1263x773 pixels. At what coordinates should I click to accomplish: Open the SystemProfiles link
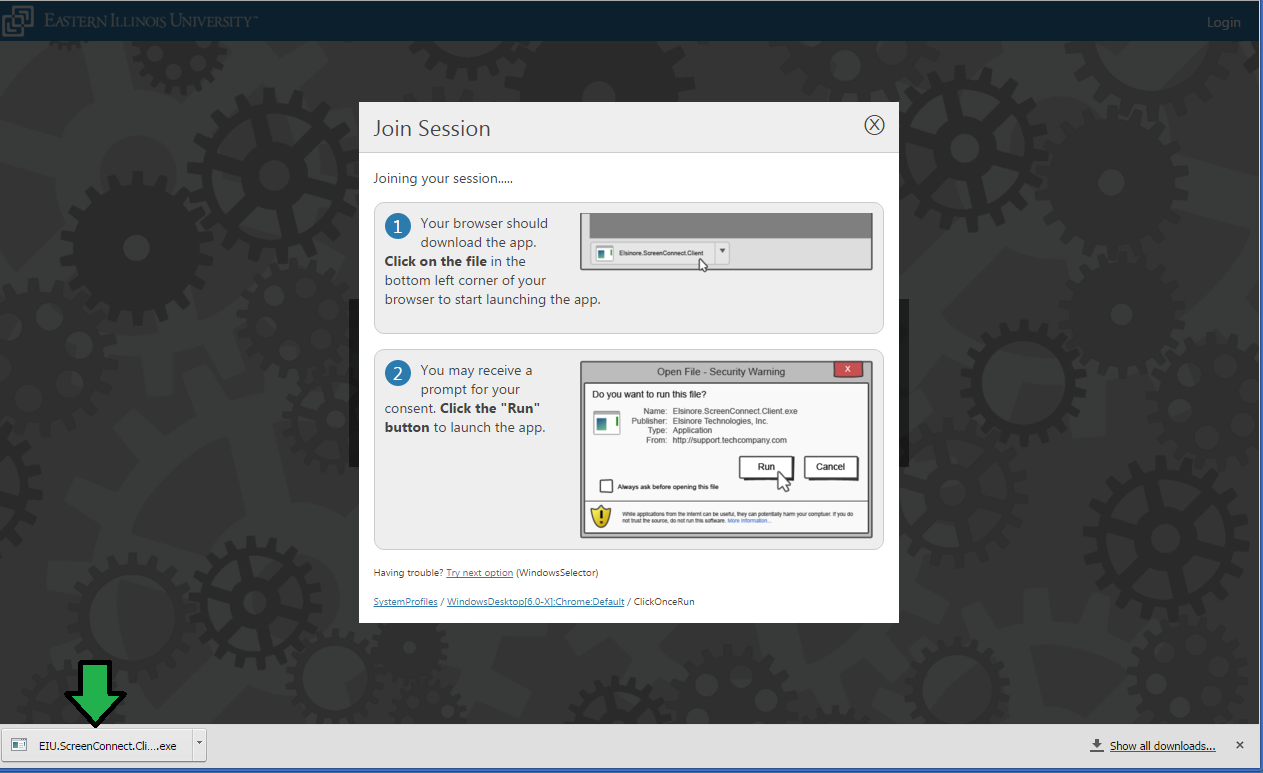pos(405,602)
